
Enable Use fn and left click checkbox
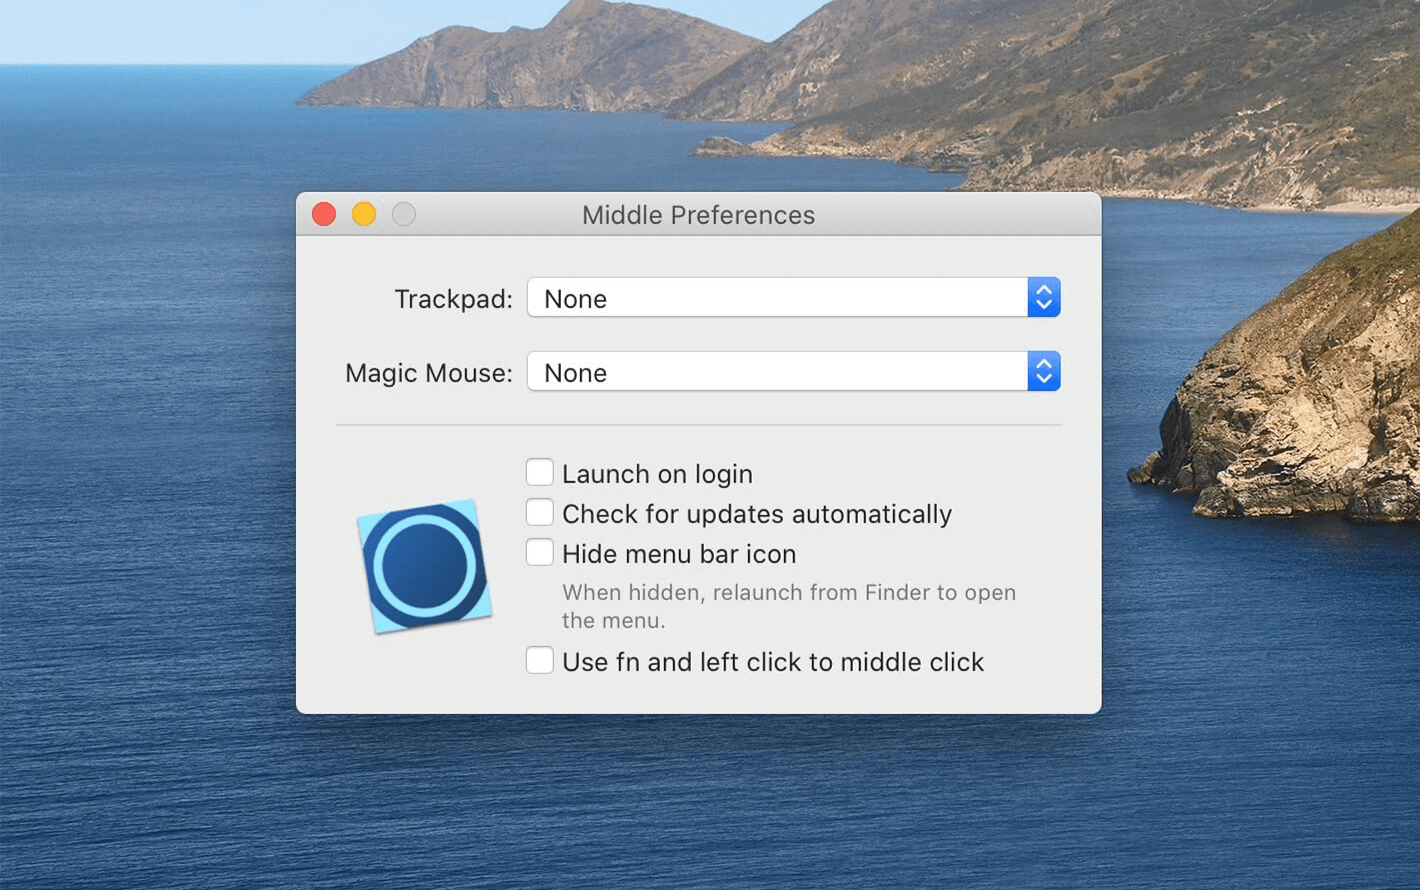click(x=540, y=660)
